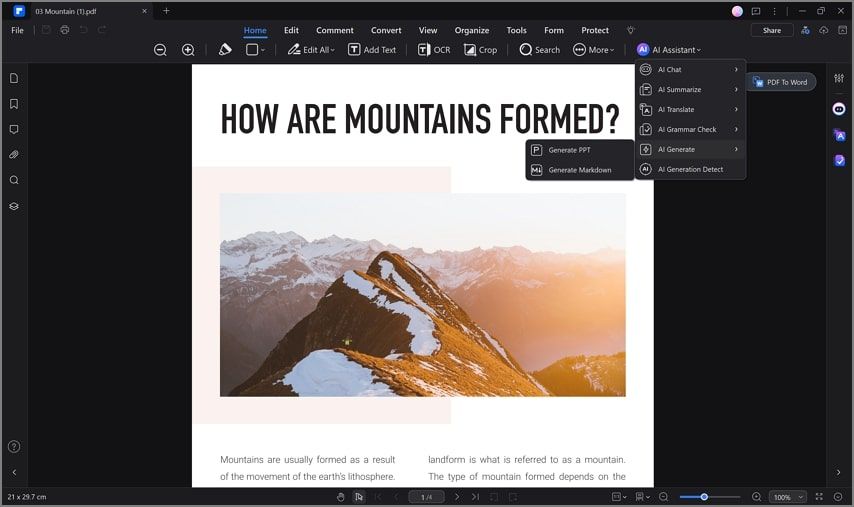This screenshot has width=854, height=507.
Task: Open the thumbnails panel in left sidebar
Action: [14, 78]
